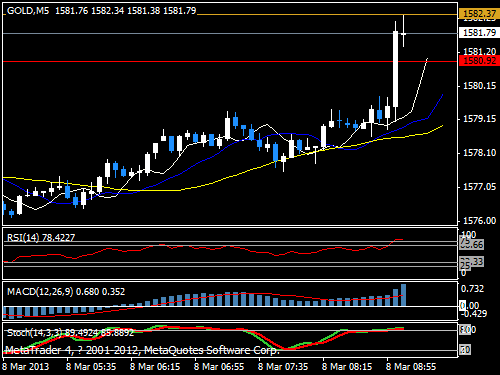
Task: Click the 8 Mar 08:55 time label
Action: (x=411, y=367)
